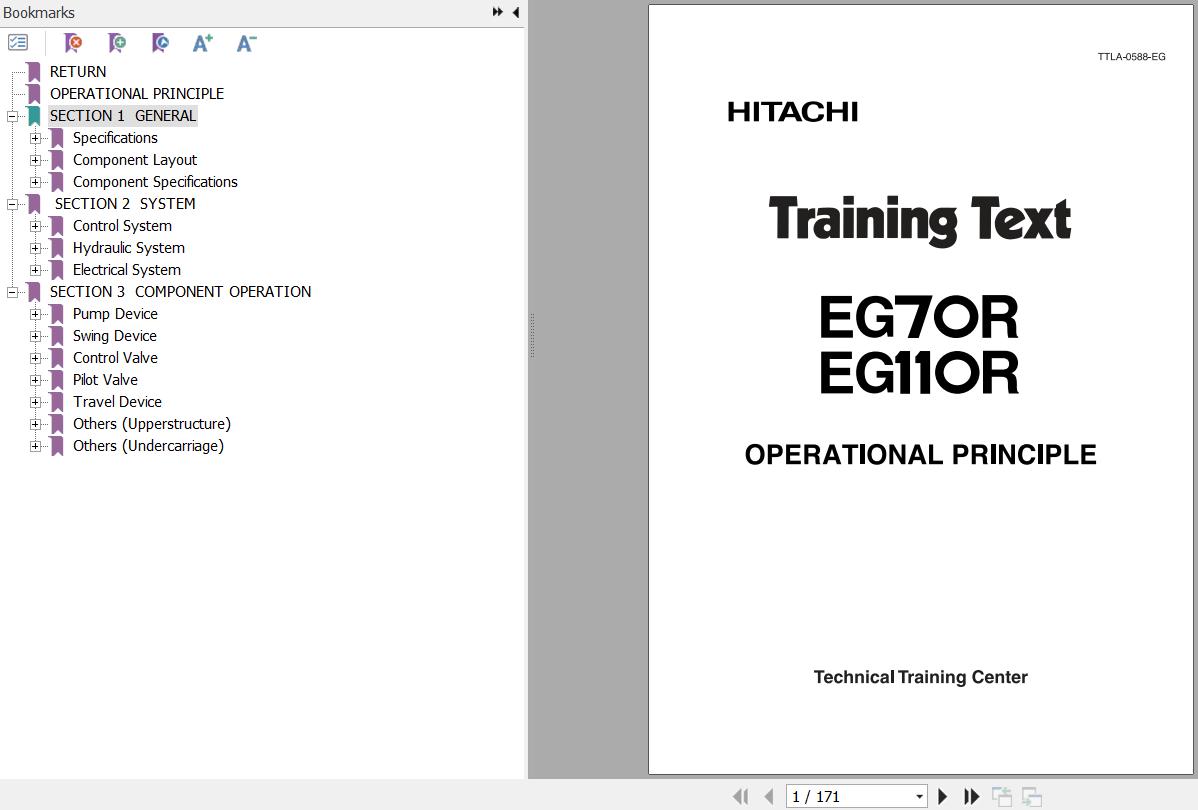The width and height of the screenshot is (1198, 810).
Task: Click the EG70R model name on page
Action: coord(919,318)
